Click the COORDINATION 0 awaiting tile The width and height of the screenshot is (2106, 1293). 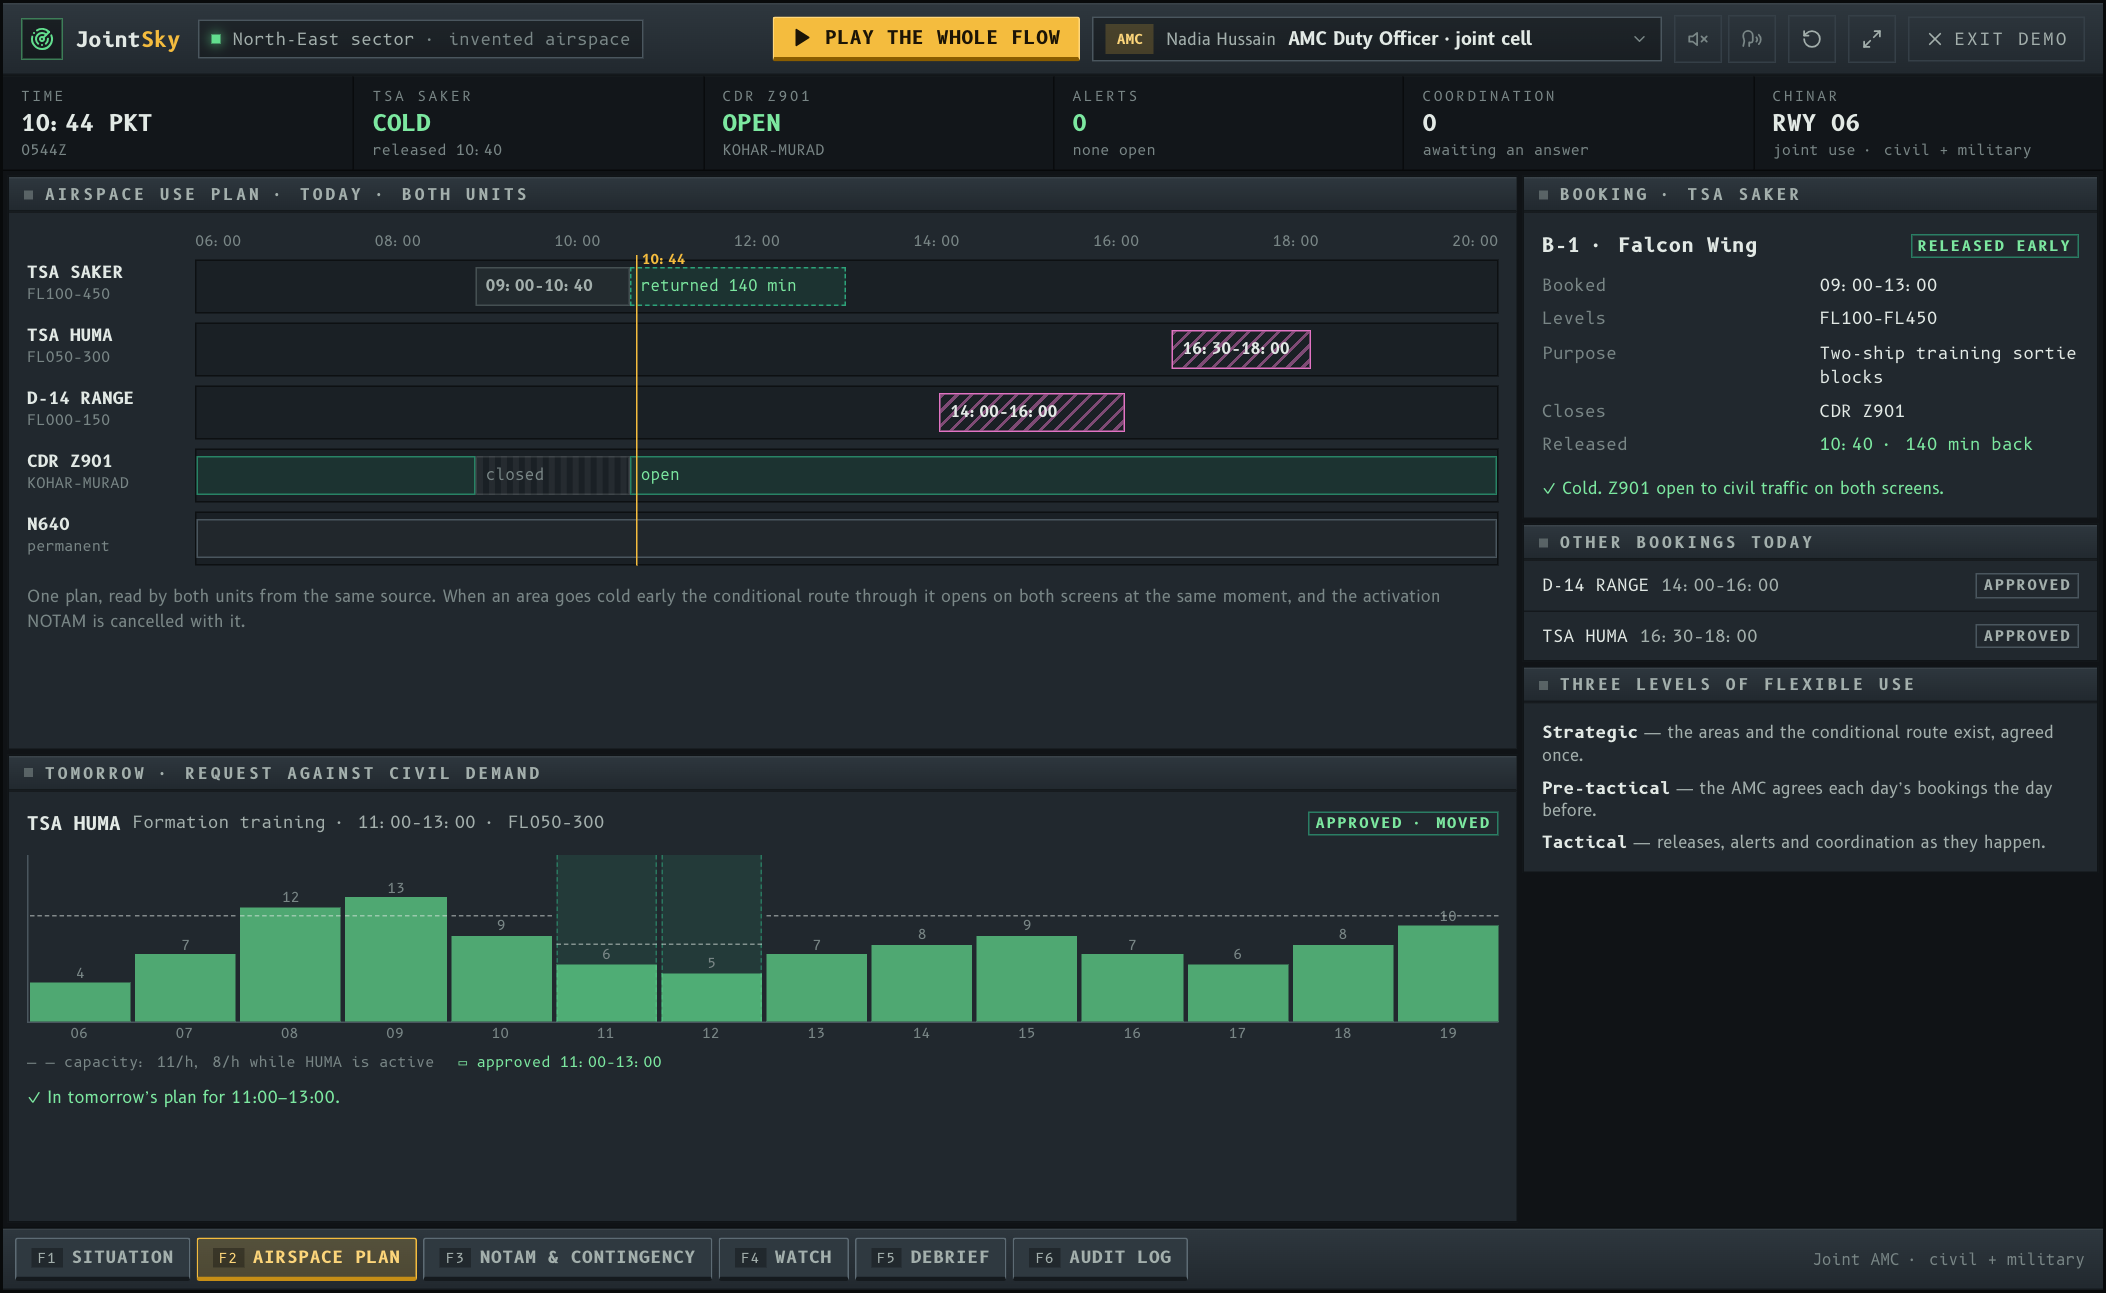coord(1577,122)
